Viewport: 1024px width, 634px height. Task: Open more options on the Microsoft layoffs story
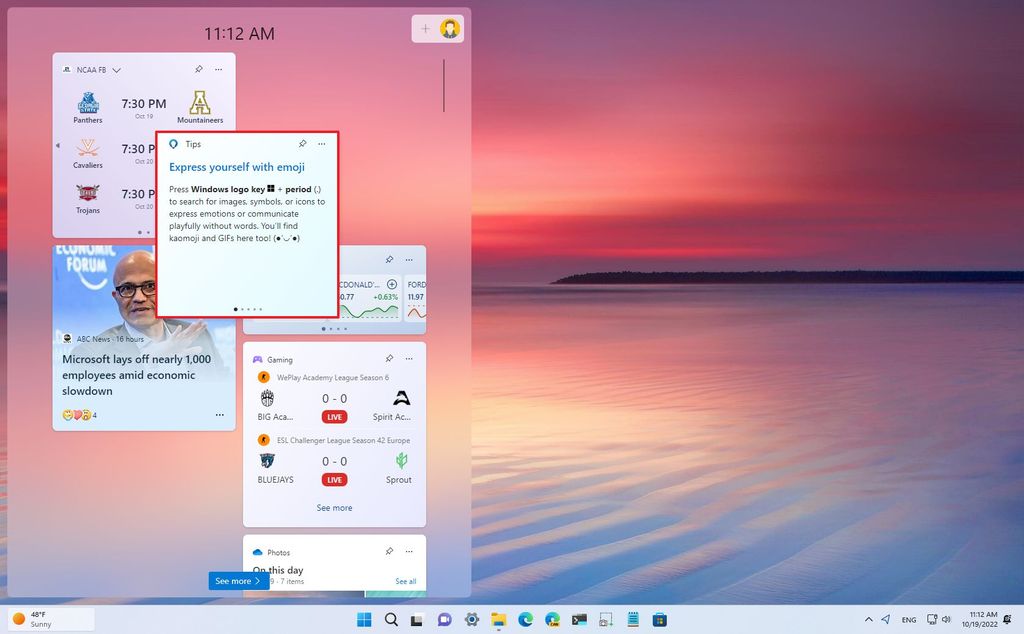pos(219,414)
